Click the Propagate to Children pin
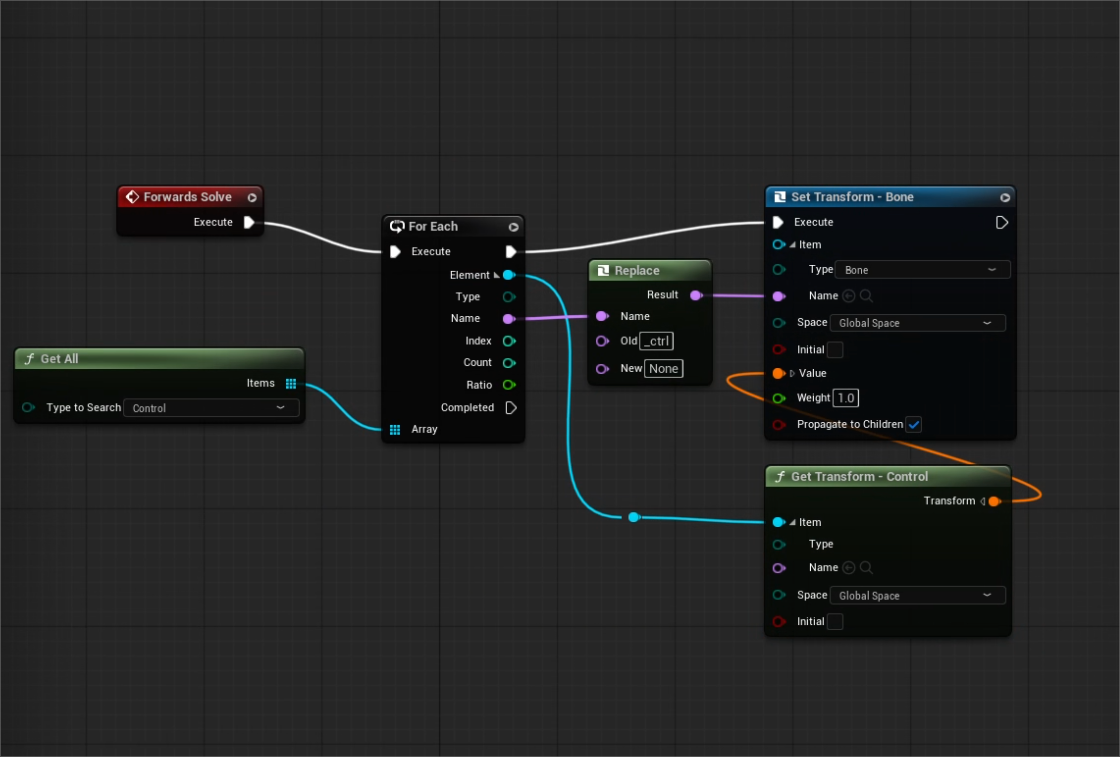Image resolution: width=1120 pixels, height=757 pixels. point(779,424)
